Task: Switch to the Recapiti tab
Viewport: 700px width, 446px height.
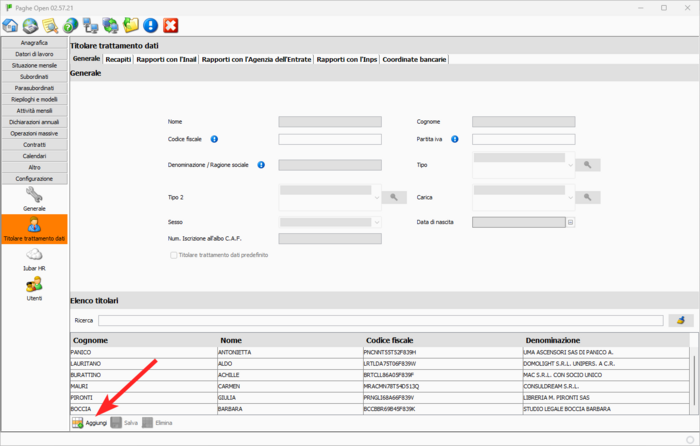Action: click(x=118, y=59)
